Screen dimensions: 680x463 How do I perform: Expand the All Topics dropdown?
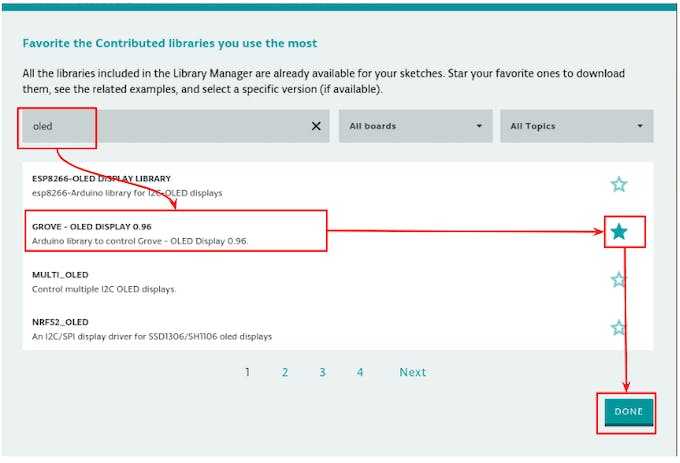click(575, 126)
